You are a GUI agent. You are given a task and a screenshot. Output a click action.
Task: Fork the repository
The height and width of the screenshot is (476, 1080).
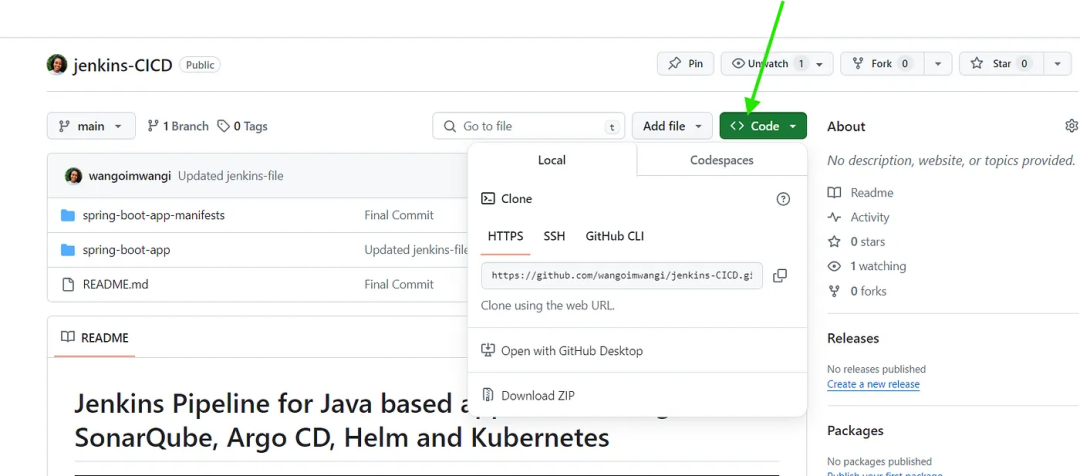point(882,63)
